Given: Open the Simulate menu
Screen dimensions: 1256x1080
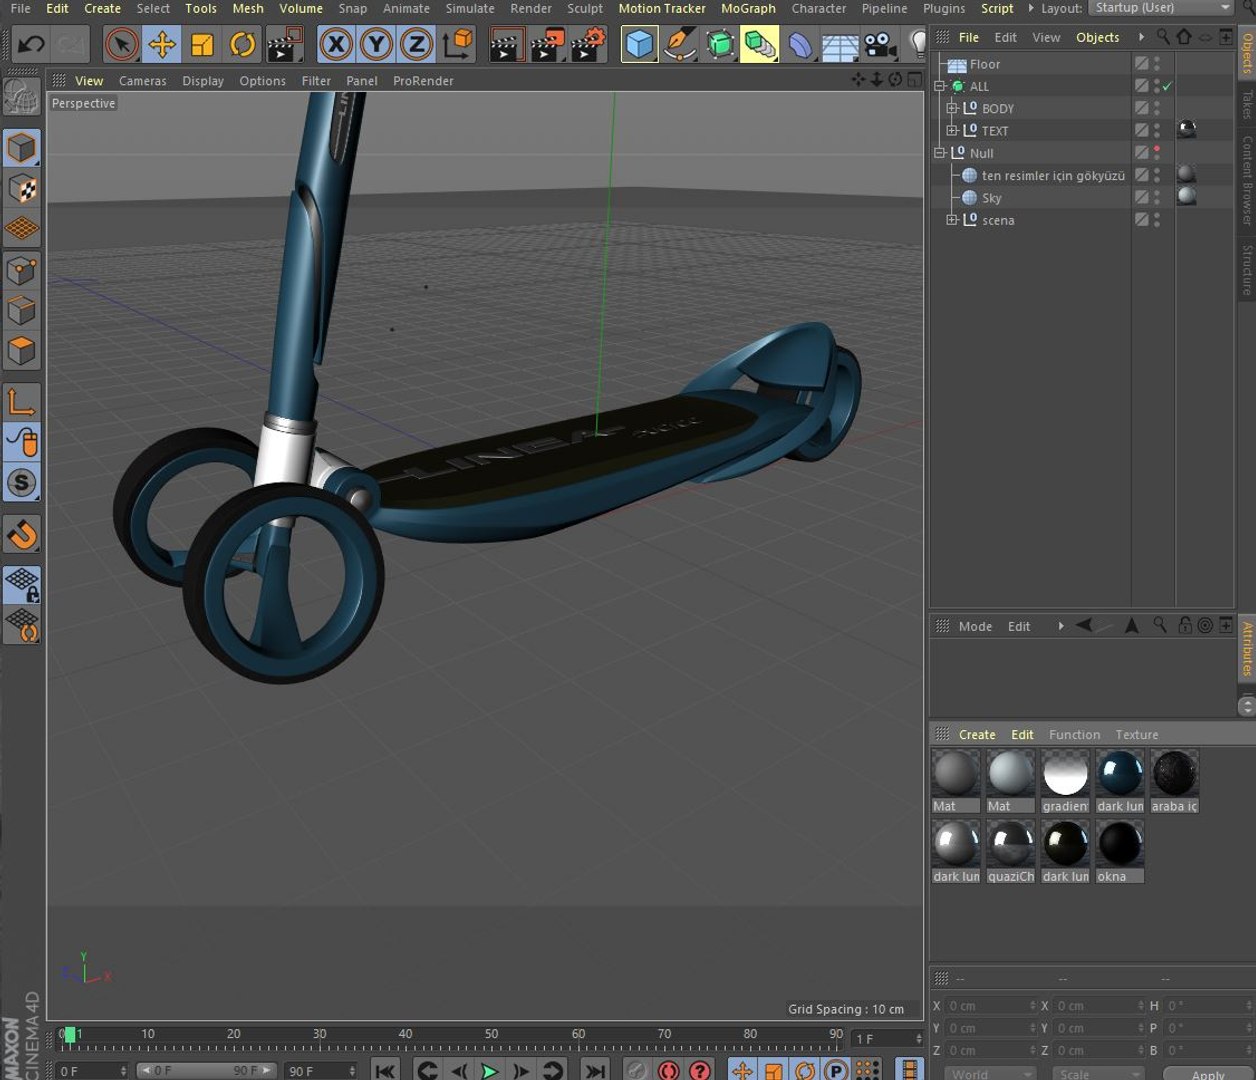Looking at the screenshot, I should coord(470,8).
